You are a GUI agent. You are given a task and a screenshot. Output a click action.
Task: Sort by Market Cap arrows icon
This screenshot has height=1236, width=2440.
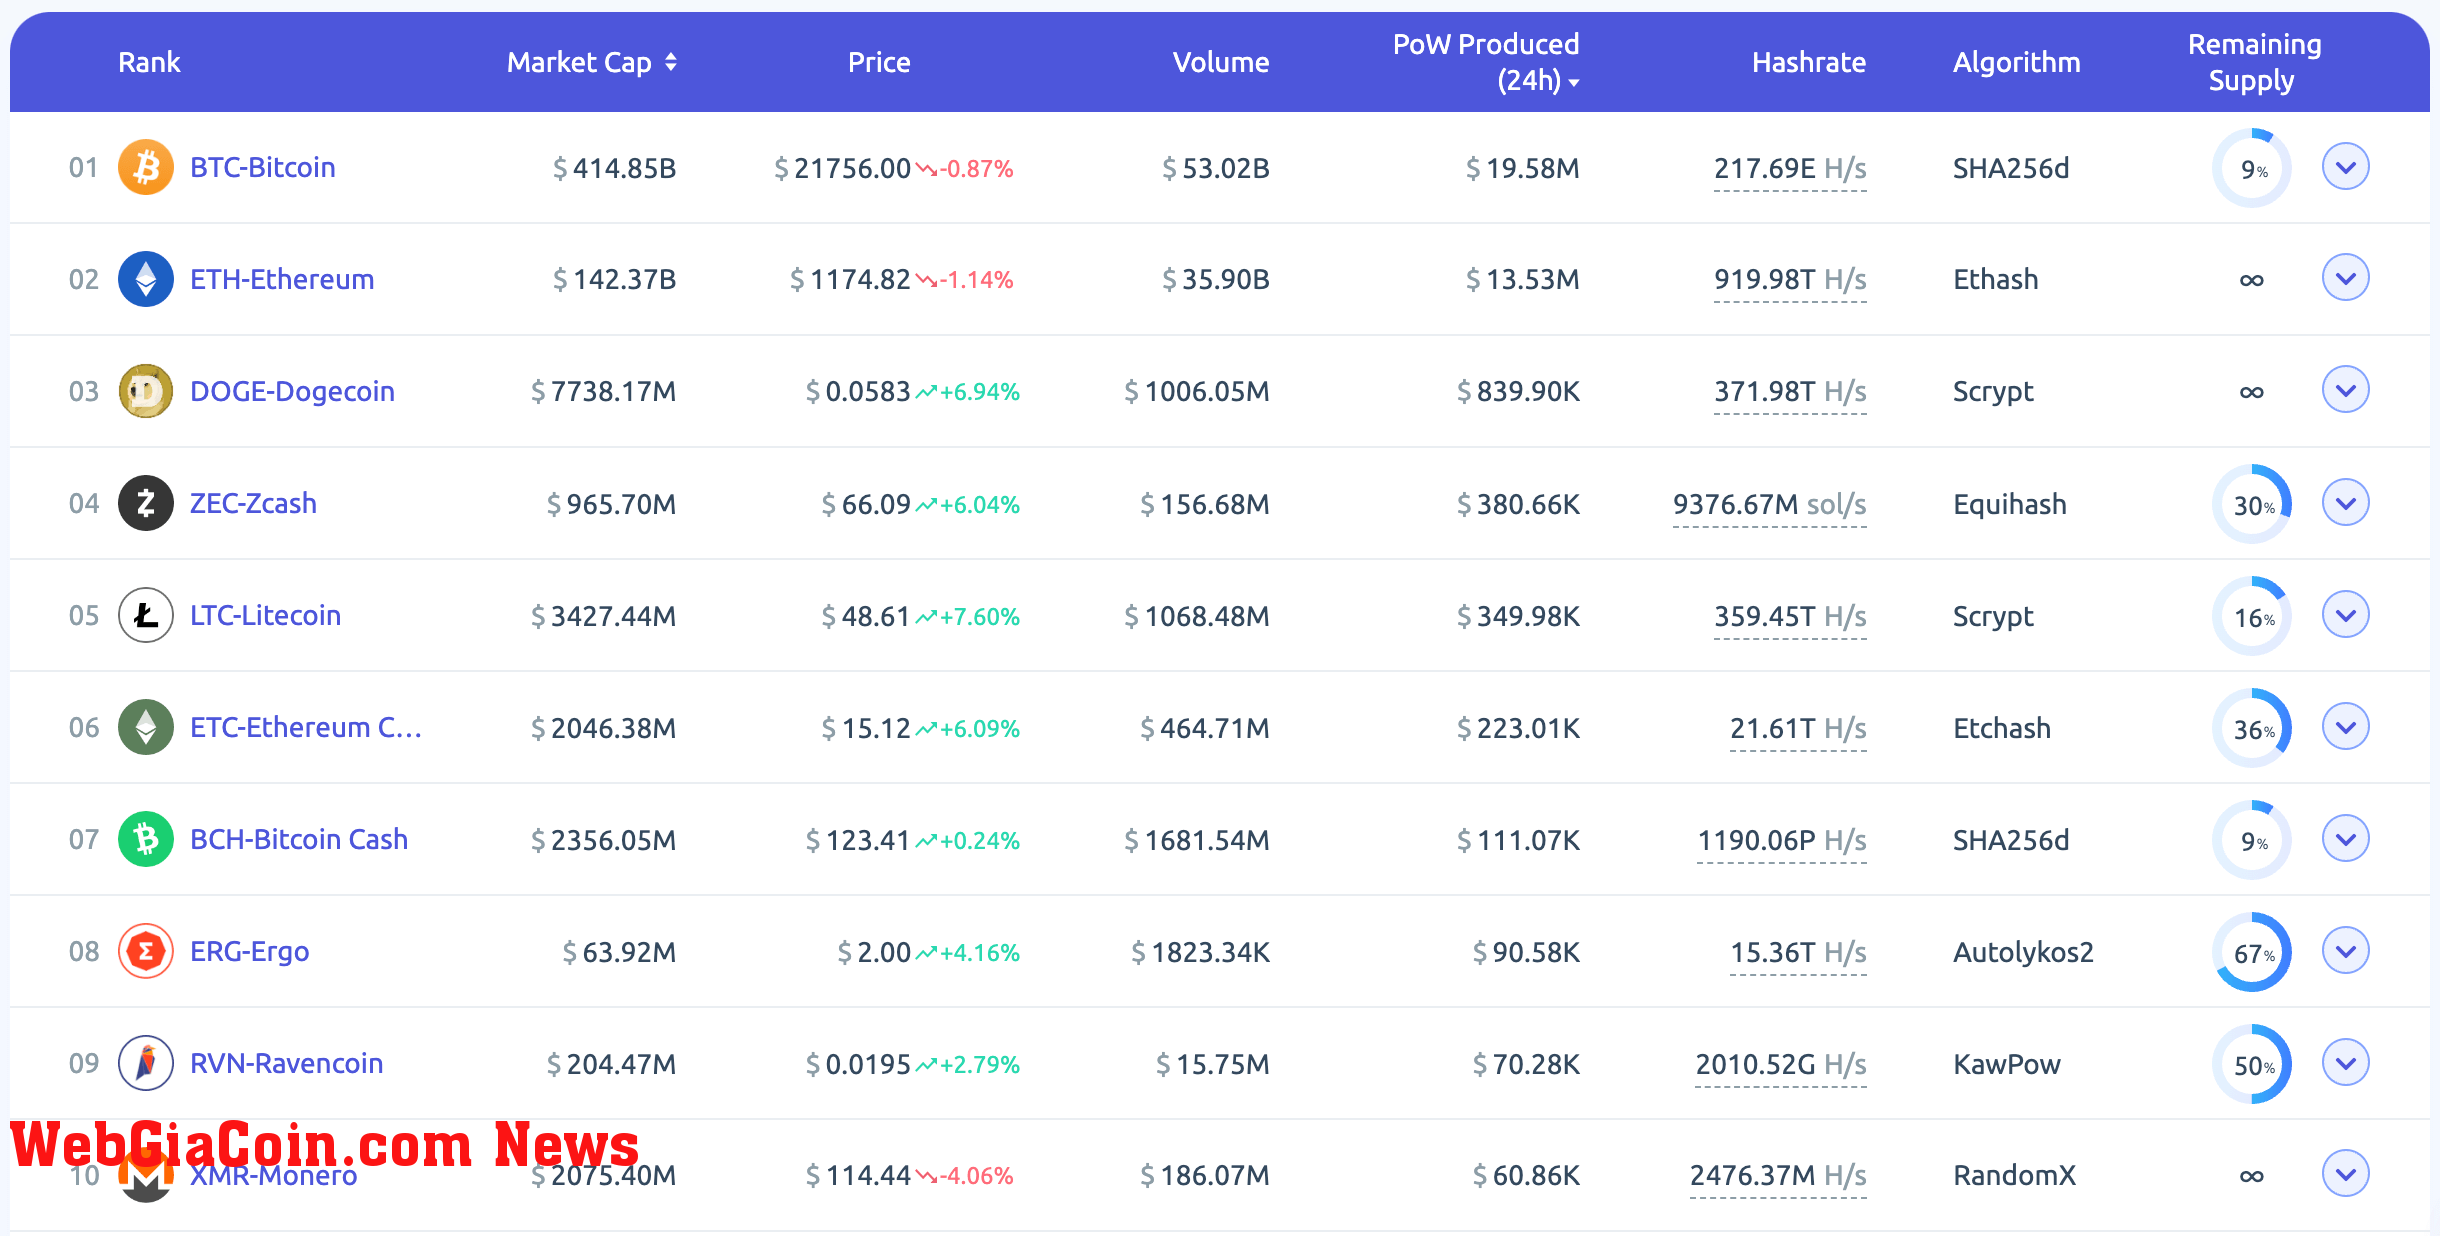pos(671,62)
